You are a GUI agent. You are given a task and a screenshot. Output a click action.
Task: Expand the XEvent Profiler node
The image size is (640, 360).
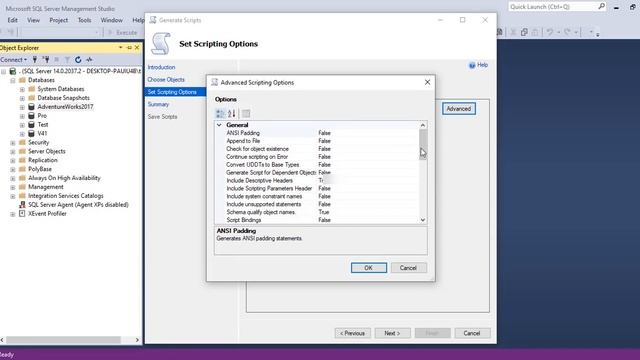coord(13,214)
